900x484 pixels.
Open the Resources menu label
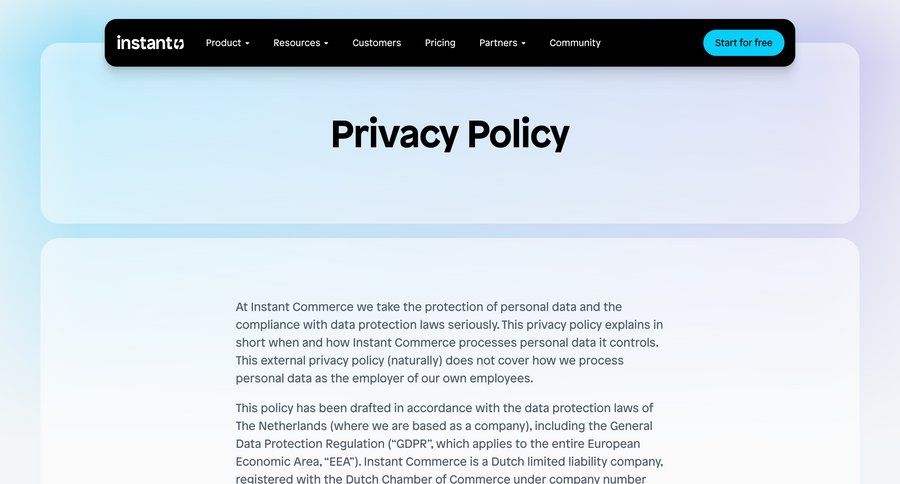tap(296, 43)
